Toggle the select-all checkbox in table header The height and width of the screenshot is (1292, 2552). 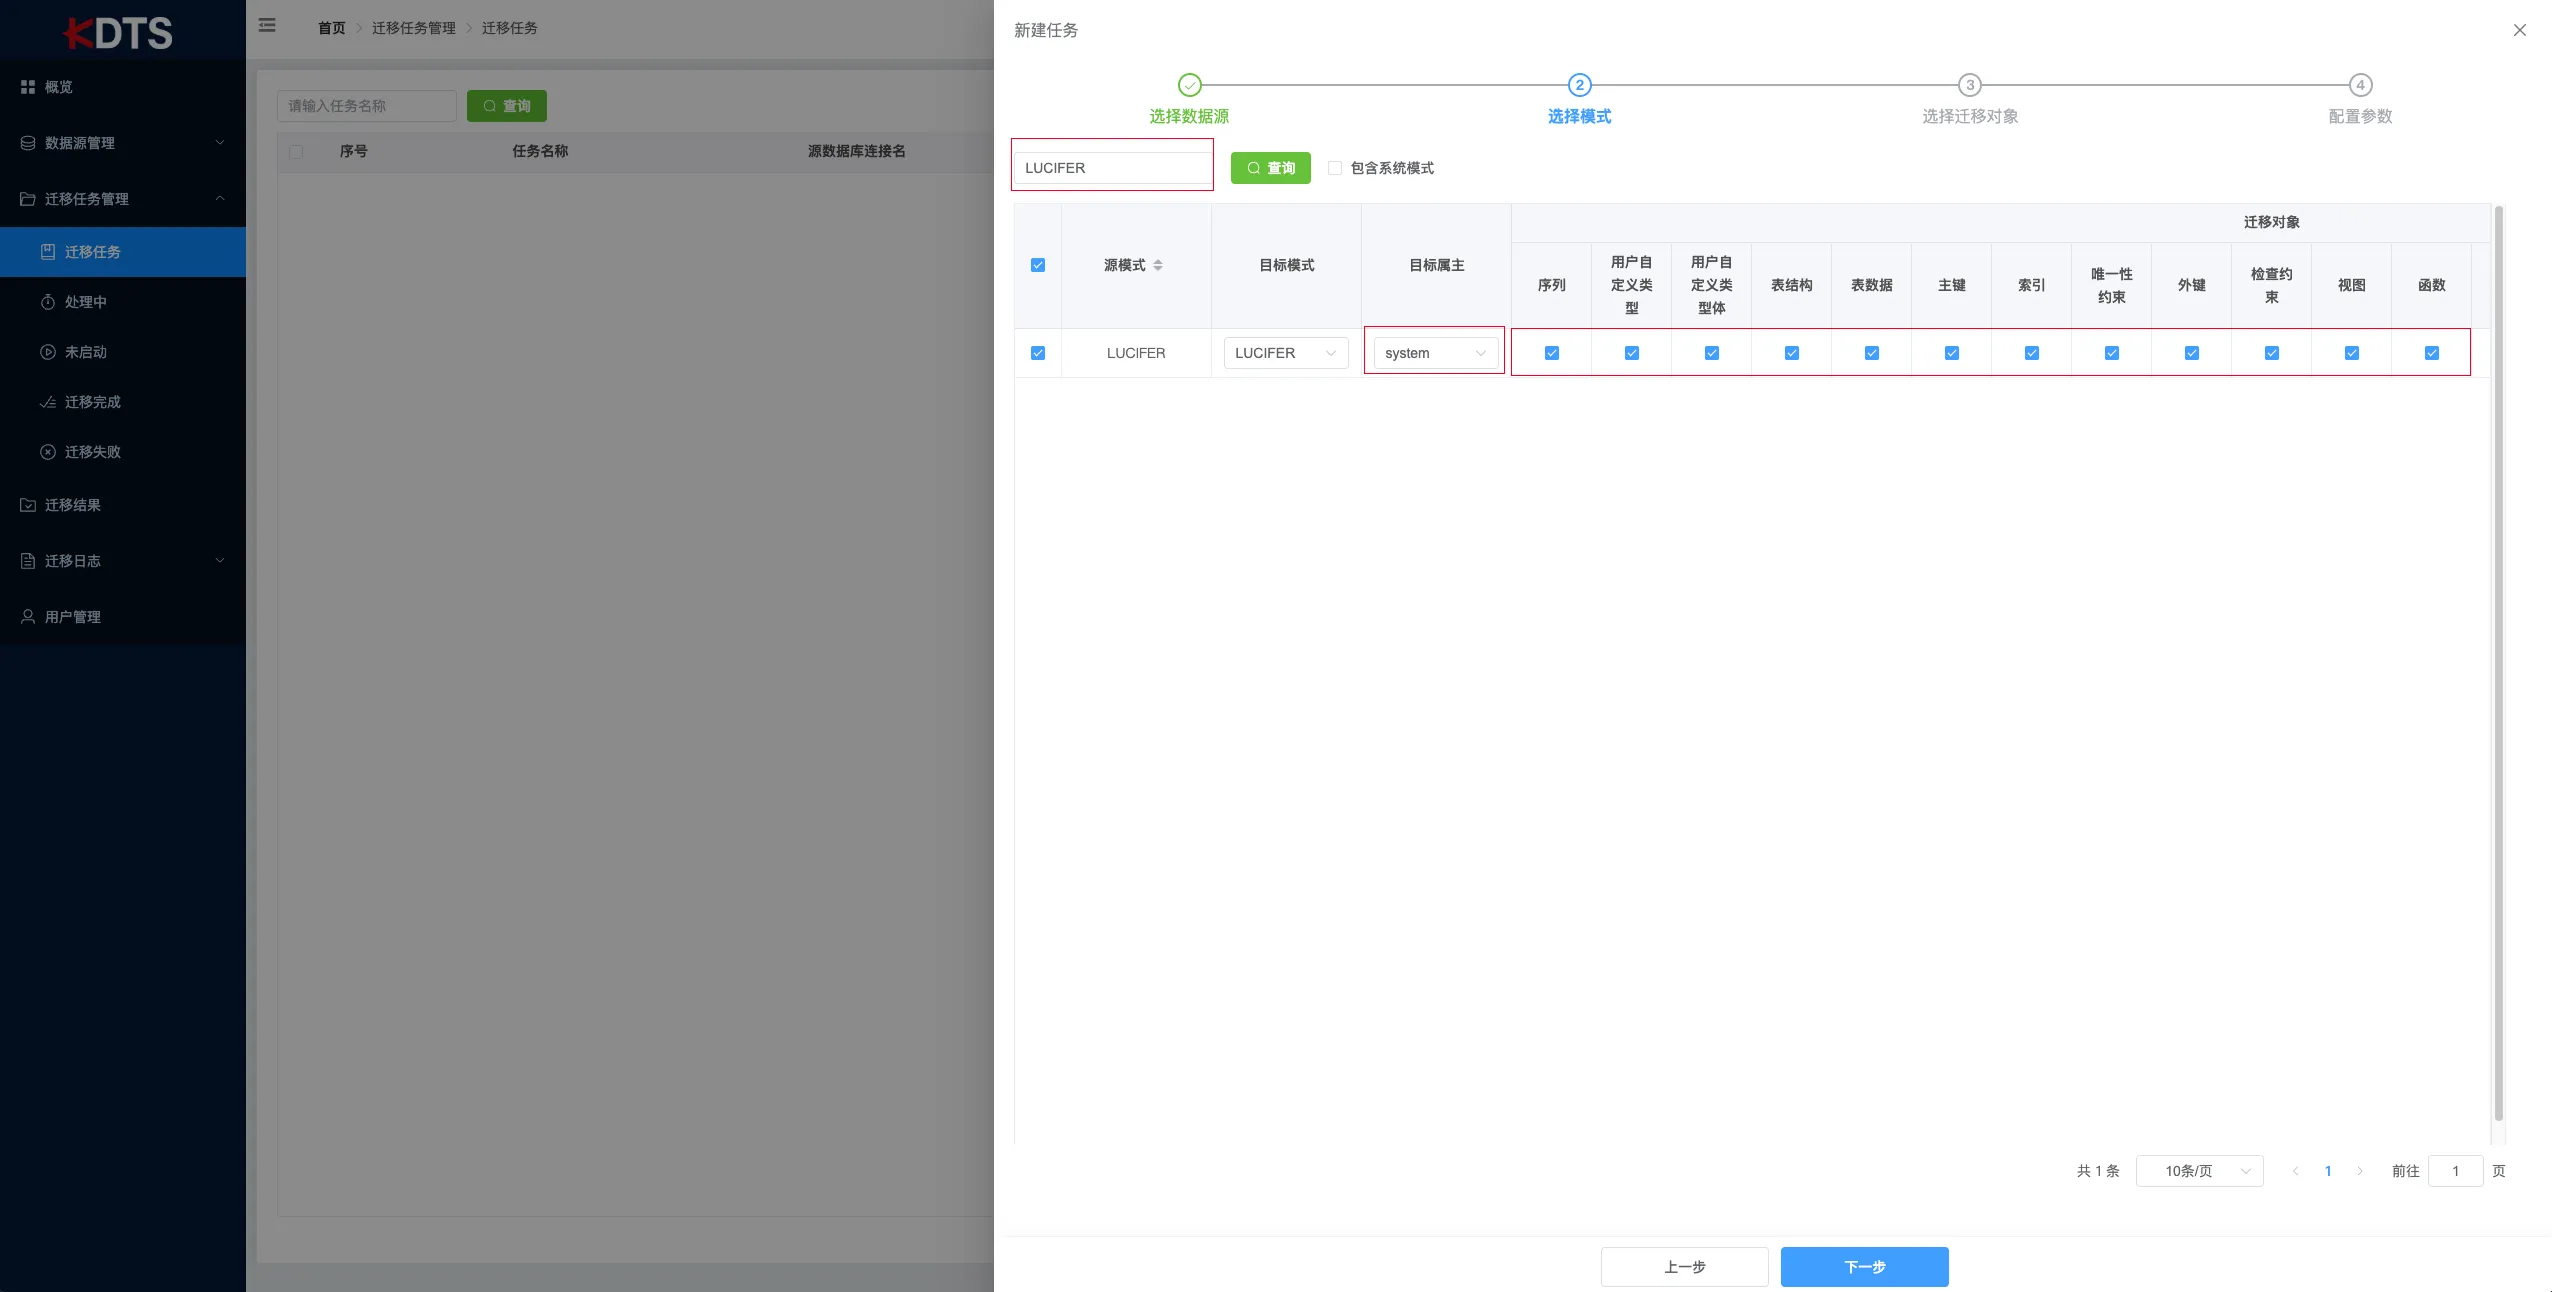[x=1038, y=265]
